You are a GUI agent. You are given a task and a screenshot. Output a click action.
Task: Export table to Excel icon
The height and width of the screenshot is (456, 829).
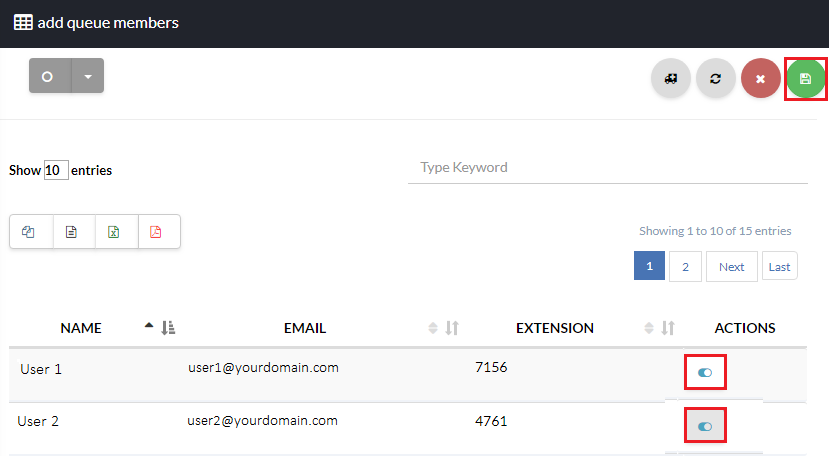[x=115, y=232]
